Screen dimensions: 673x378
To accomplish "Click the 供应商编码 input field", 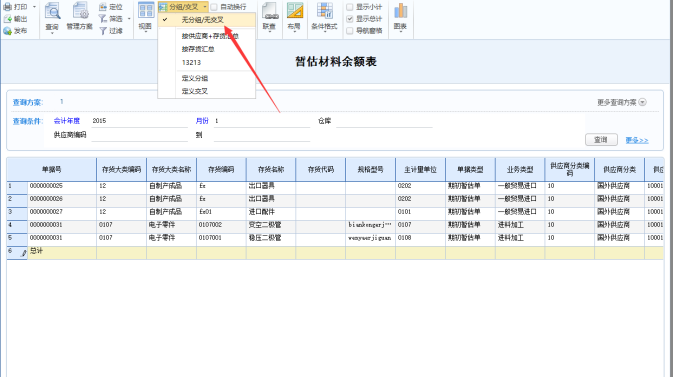I will [x=139, y=135].
